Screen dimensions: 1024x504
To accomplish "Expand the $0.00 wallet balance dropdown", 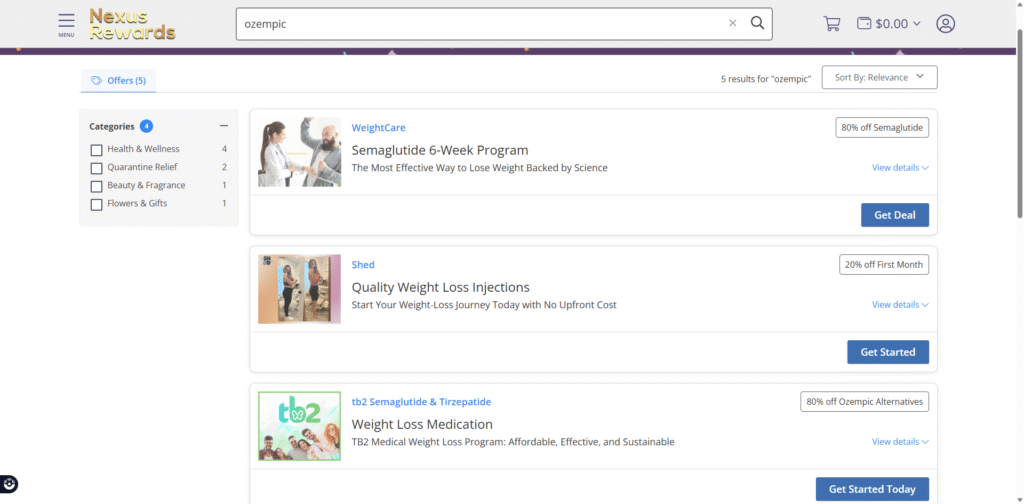I will click(x=889, y=24).
